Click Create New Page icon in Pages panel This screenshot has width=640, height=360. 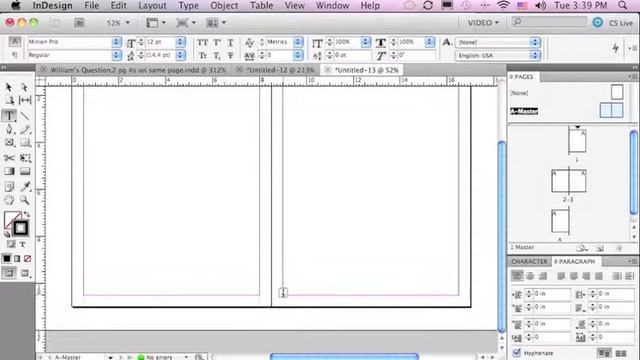(x=600, y=248)
